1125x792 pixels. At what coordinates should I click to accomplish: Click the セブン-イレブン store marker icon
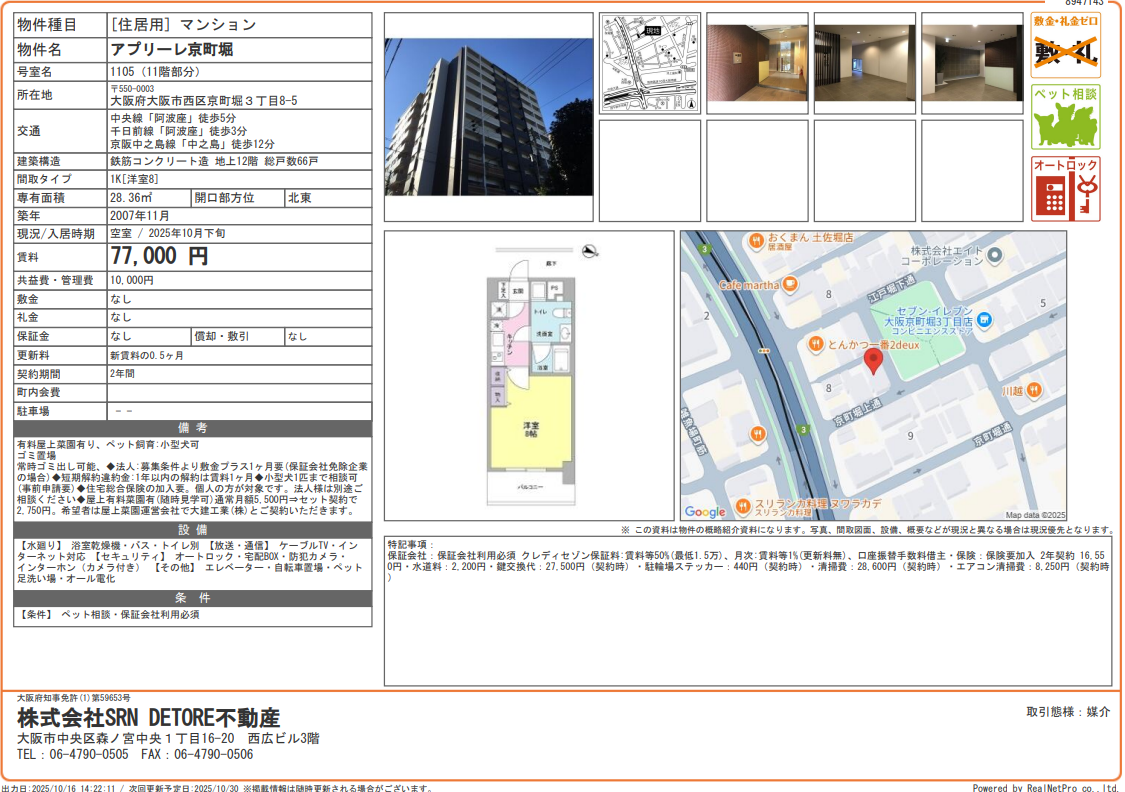point(984,321)
